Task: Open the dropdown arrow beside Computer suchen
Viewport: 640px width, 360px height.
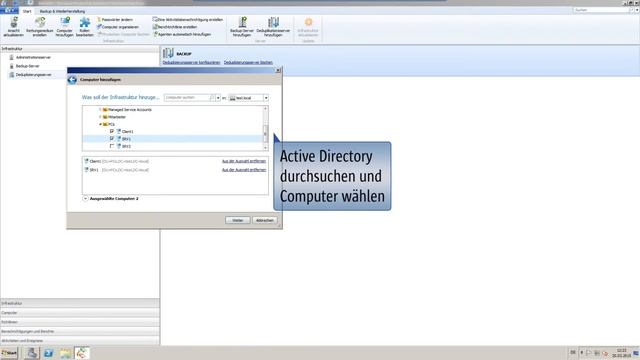Action: coord(218,98)
